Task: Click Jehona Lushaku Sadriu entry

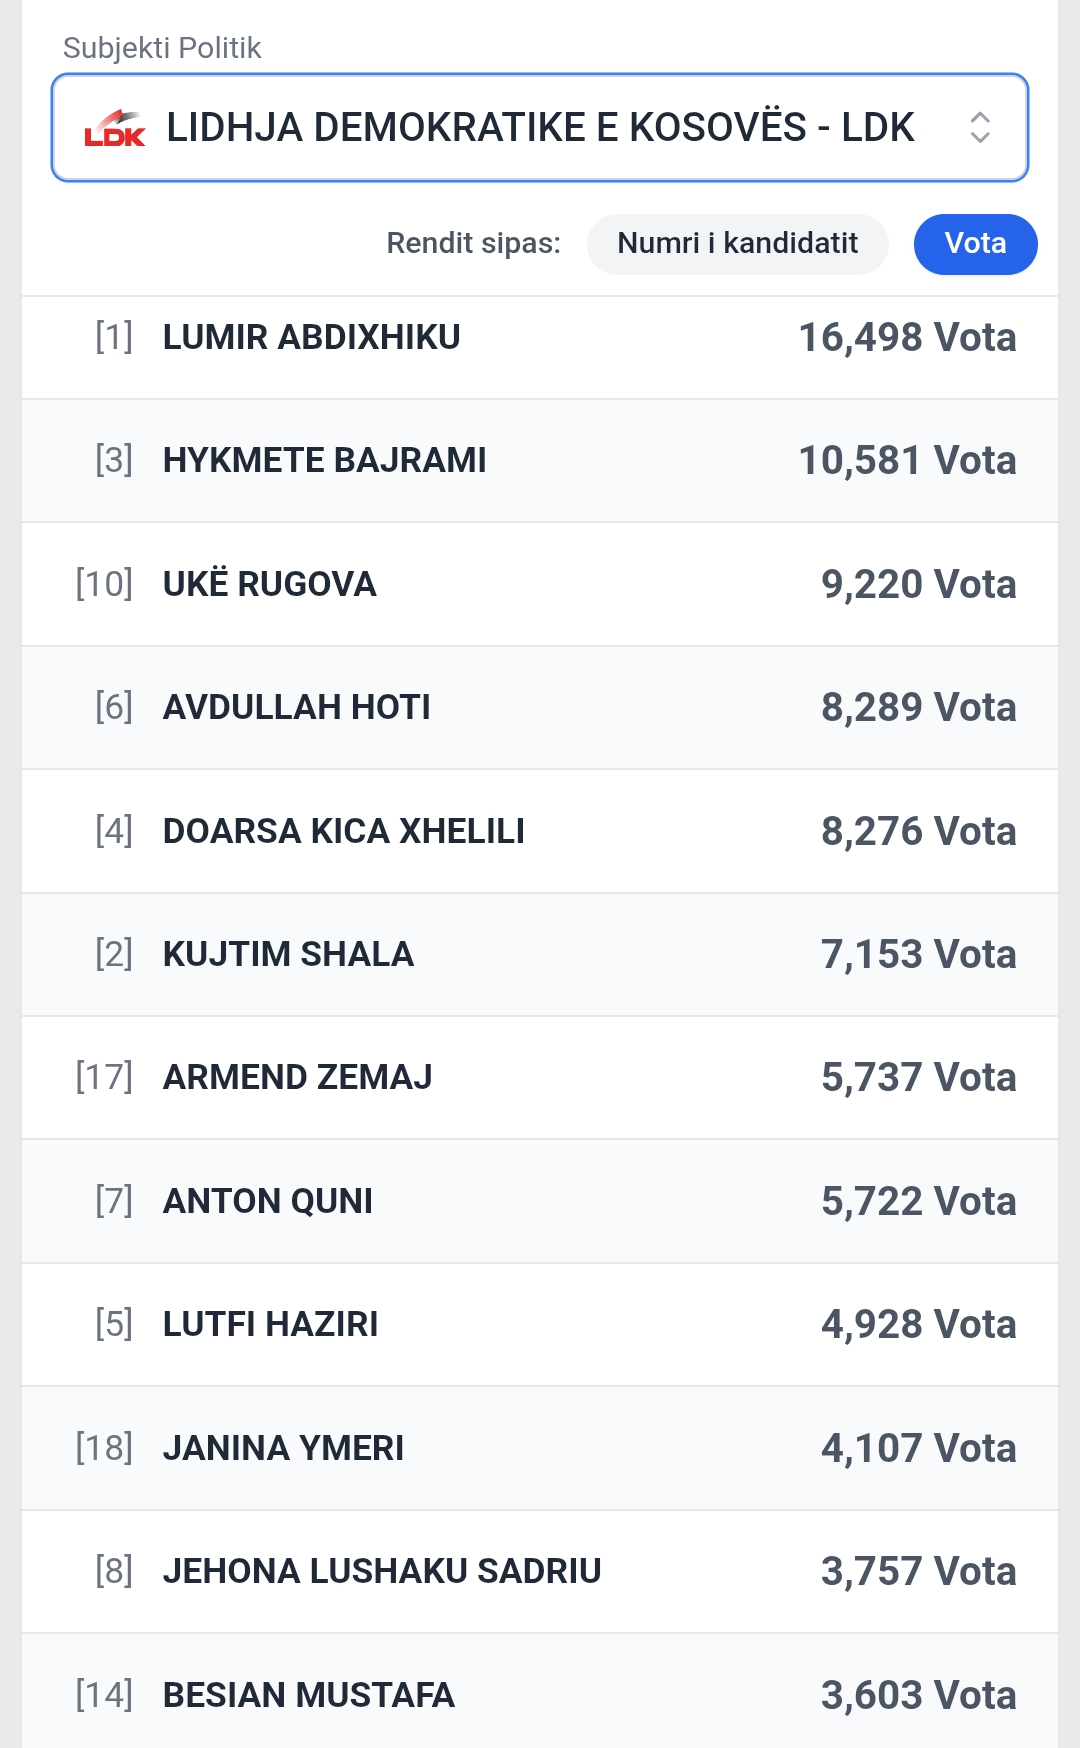Action: click(x=540, y=1571)
